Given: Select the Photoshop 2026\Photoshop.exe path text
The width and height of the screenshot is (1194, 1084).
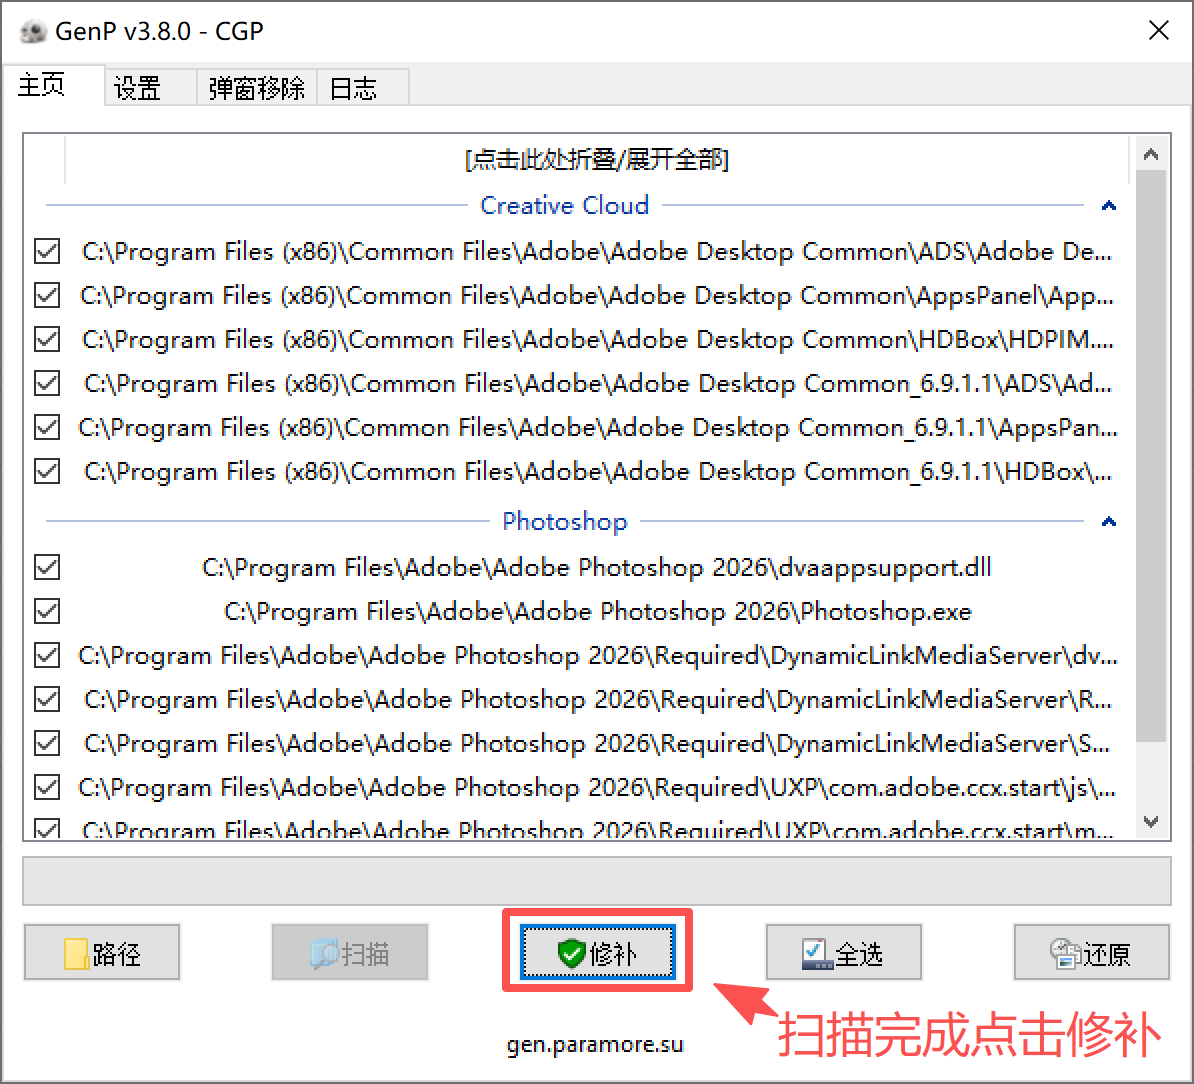Looking at the screenshot, I should tap(598, 611).
